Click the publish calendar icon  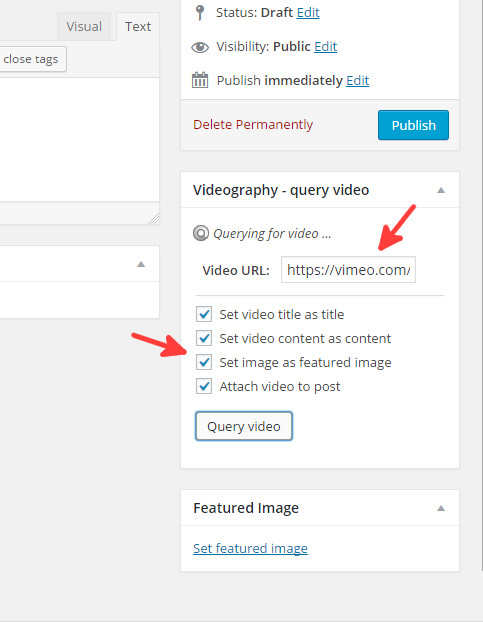pos(200,80)
